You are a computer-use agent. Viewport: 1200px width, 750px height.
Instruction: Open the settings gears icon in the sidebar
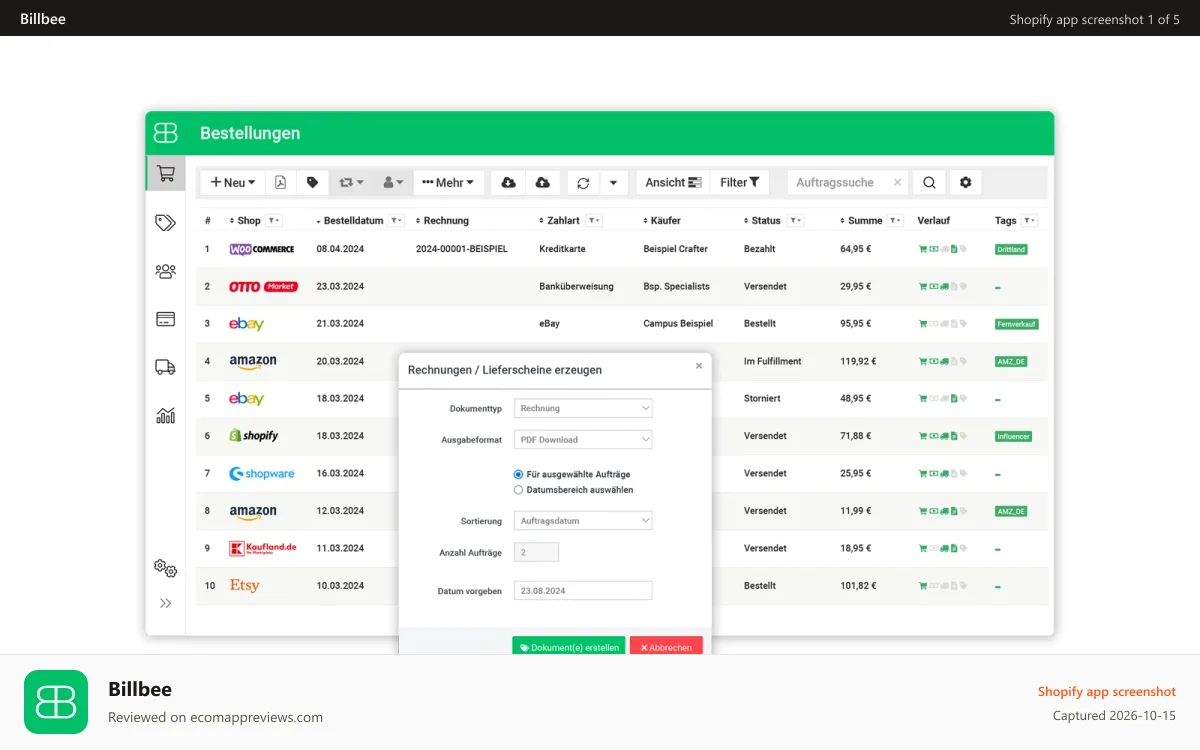166,568
